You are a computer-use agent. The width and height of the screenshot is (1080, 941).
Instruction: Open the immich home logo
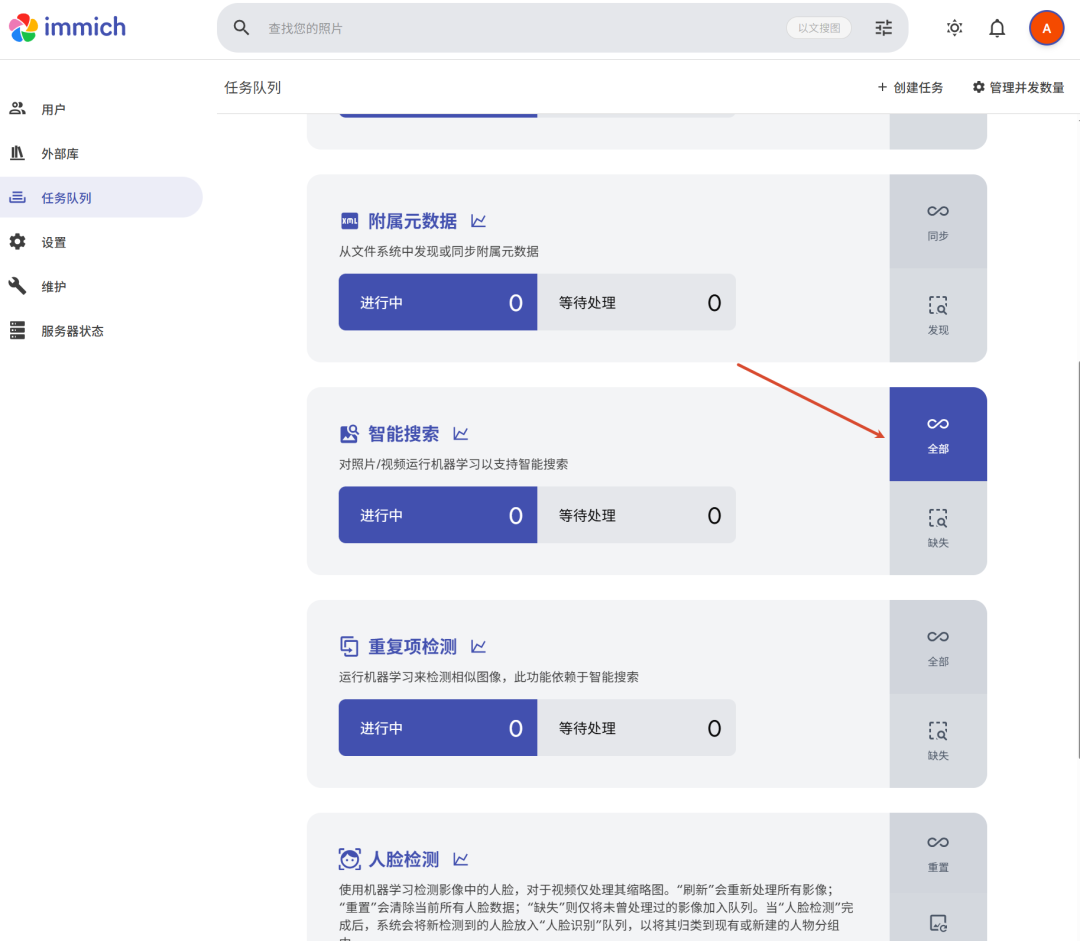point(68,28)
